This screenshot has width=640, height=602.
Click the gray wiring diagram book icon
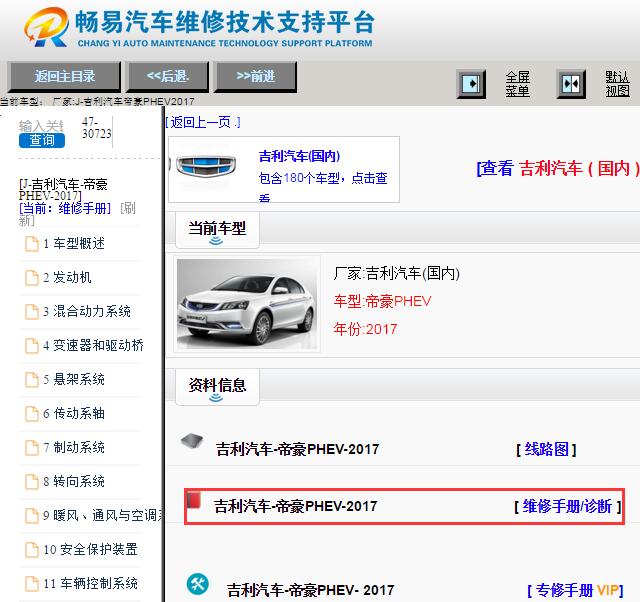[192, 442]
